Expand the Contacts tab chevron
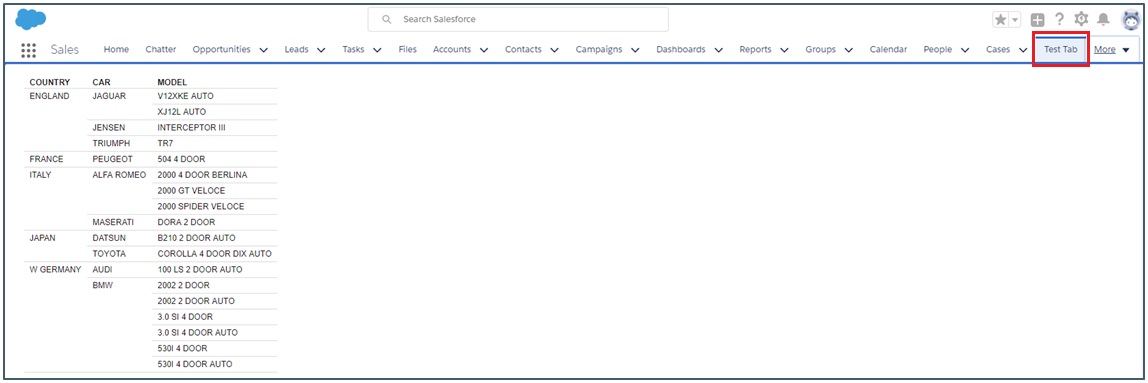The height and width of the screenshot is (383, 1148). click(x=554, y=50)
